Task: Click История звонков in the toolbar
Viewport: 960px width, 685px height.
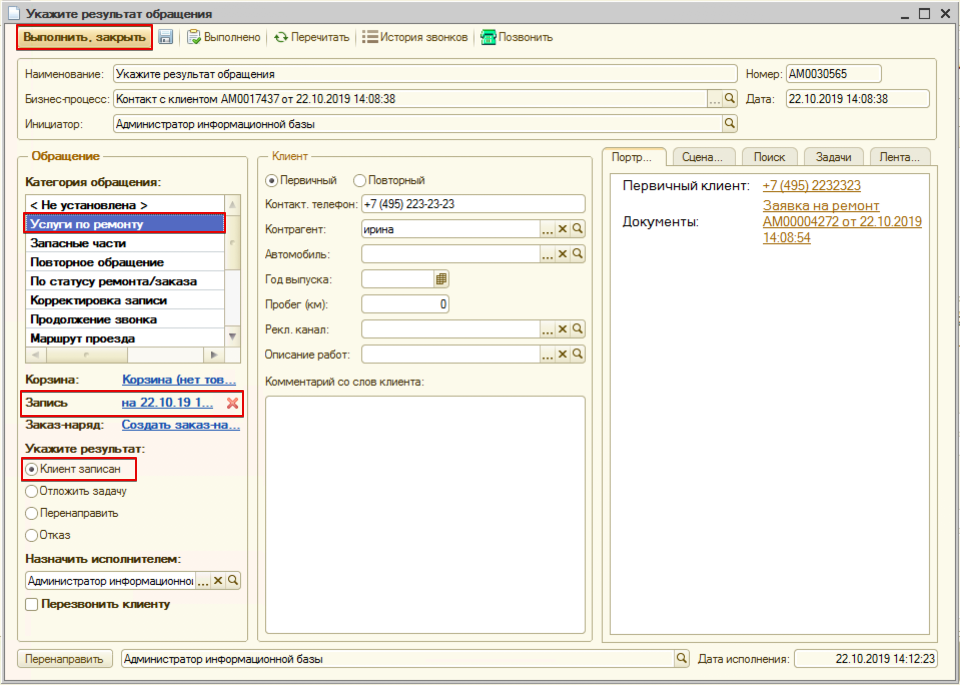Action: (415, 37)
